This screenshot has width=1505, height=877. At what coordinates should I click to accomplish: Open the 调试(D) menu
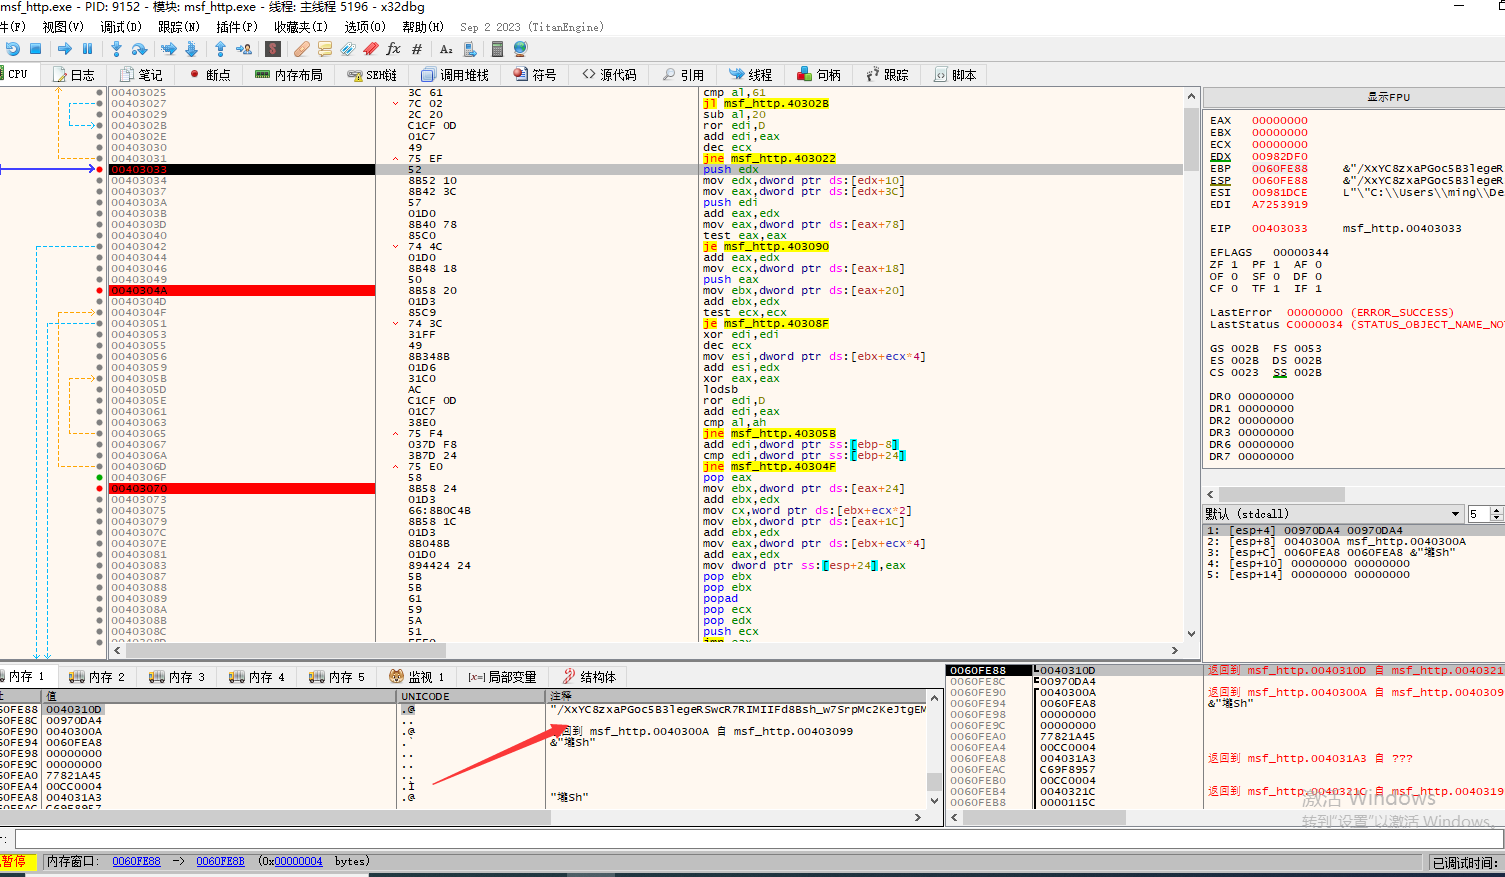[x=121, y=27]
